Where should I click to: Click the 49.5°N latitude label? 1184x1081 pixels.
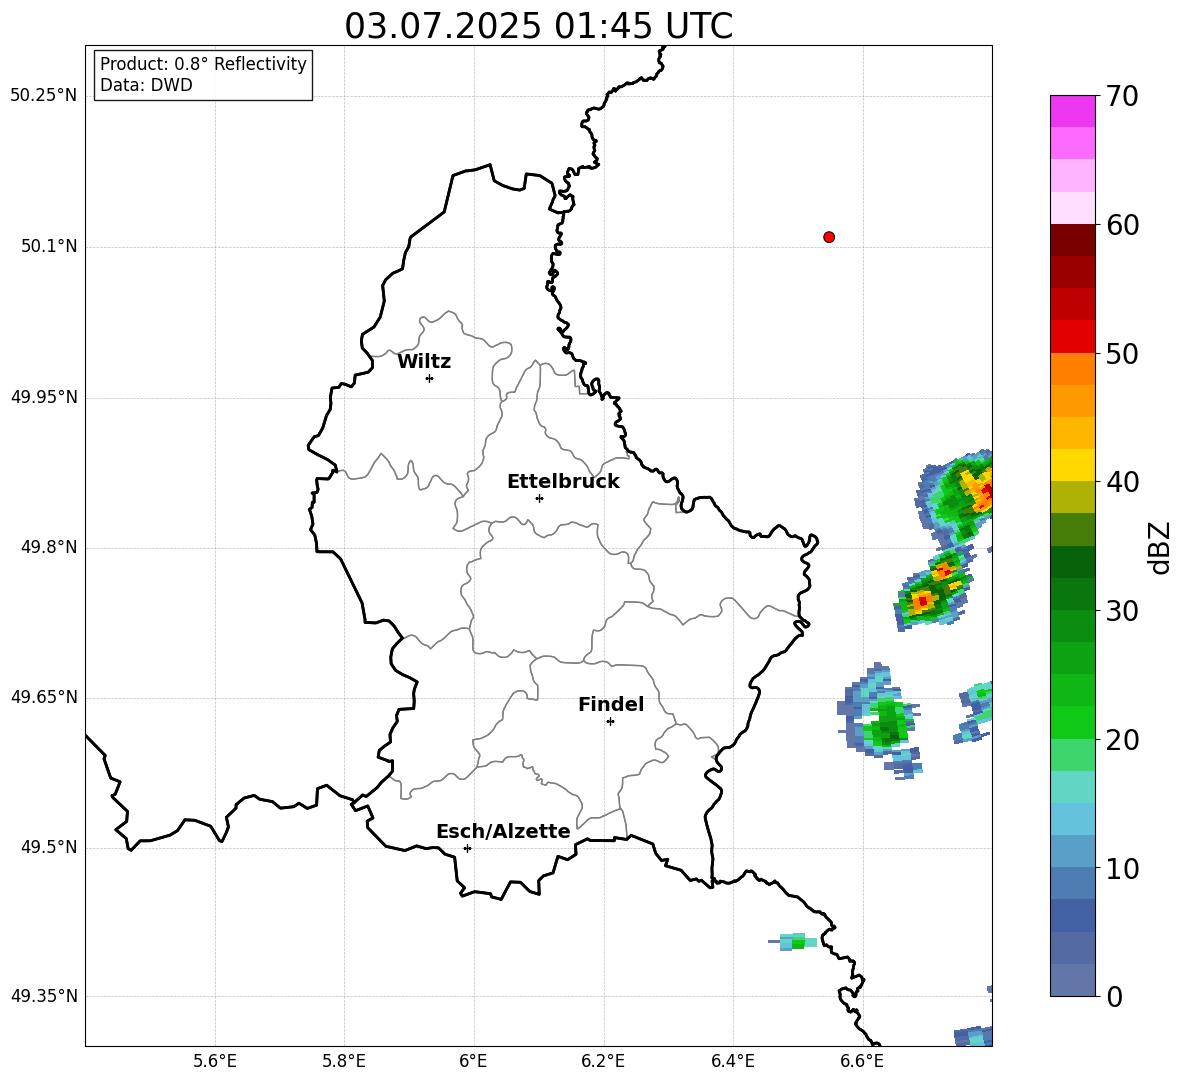click(x=49, y=846)
